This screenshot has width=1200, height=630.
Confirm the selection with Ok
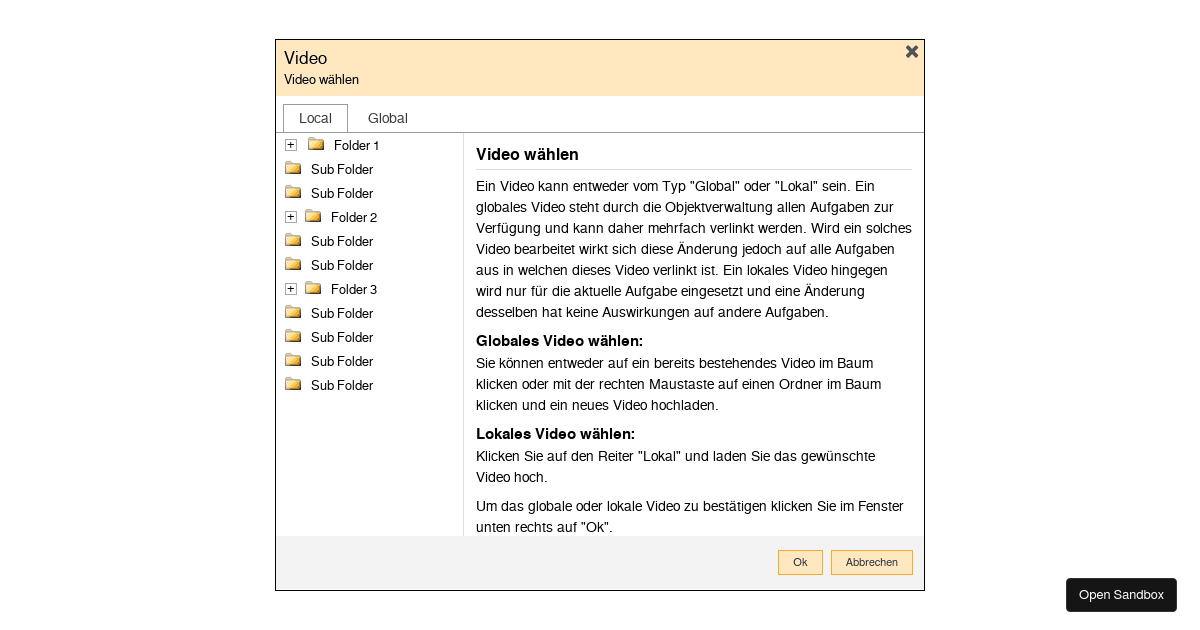(x=800, y=562)
